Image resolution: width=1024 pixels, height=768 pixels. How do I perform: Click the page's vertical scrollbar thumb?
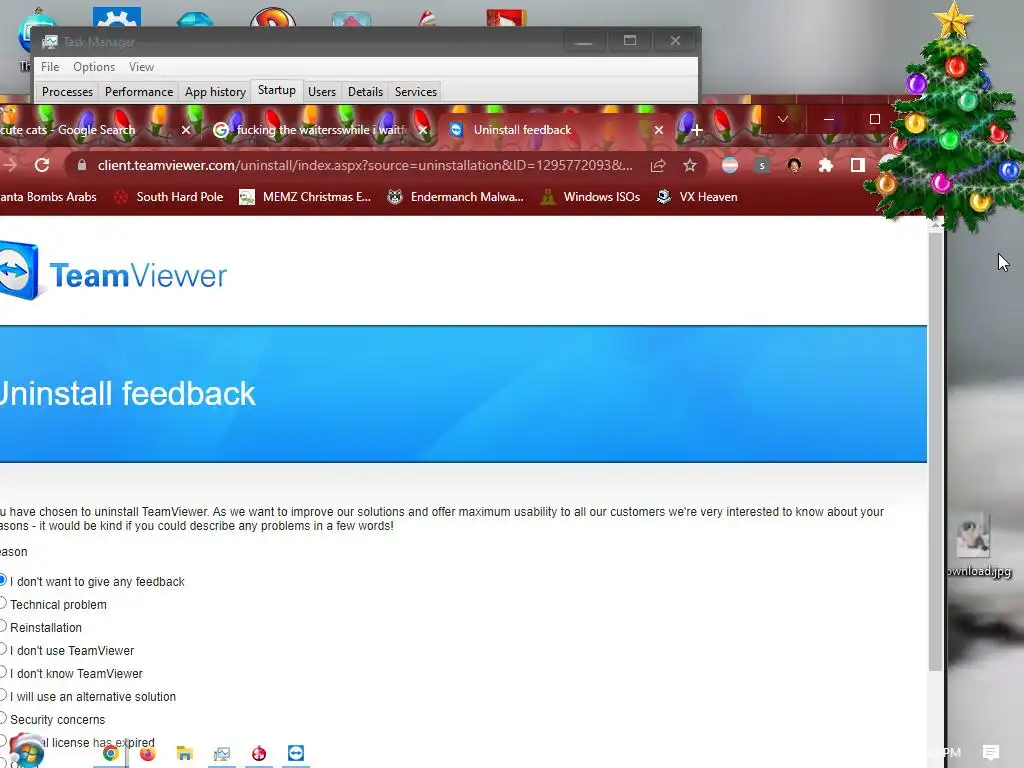click(x=935, y=451)
